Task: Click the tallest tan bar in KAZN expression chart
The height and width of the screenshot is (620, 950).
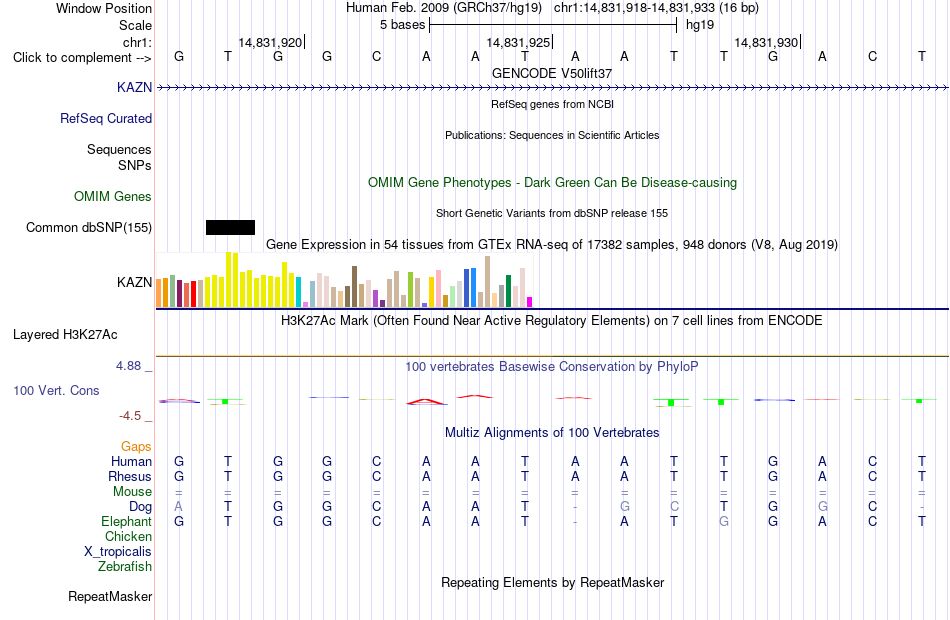Action: (487, 282)
